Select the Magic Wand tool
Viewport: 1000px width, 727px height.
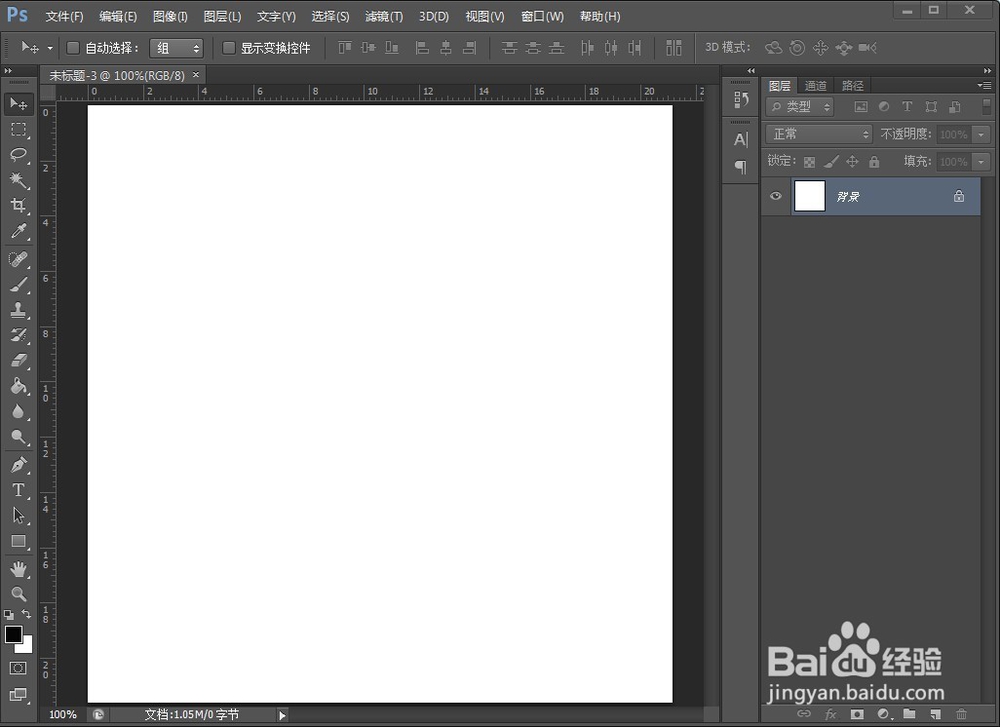(x=18, y=180)
